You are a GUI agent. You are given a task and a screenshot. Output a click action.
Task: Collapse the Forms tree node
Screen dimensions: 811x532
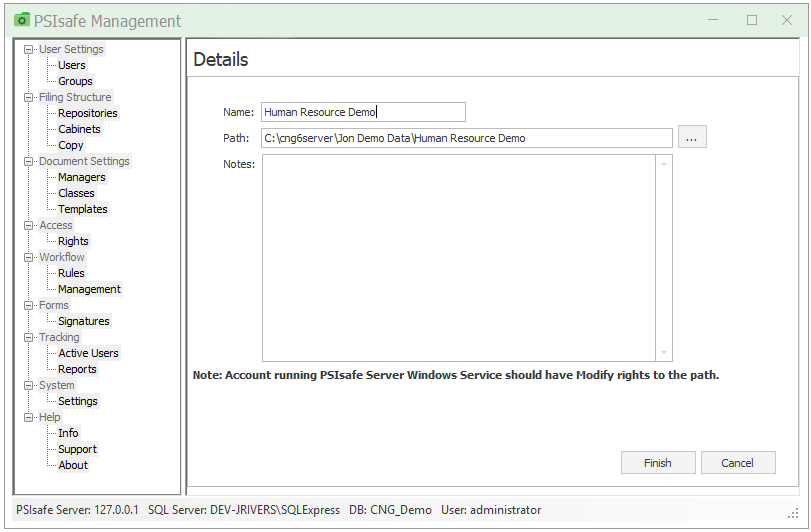pyautogui.click(x=28, y=306)
